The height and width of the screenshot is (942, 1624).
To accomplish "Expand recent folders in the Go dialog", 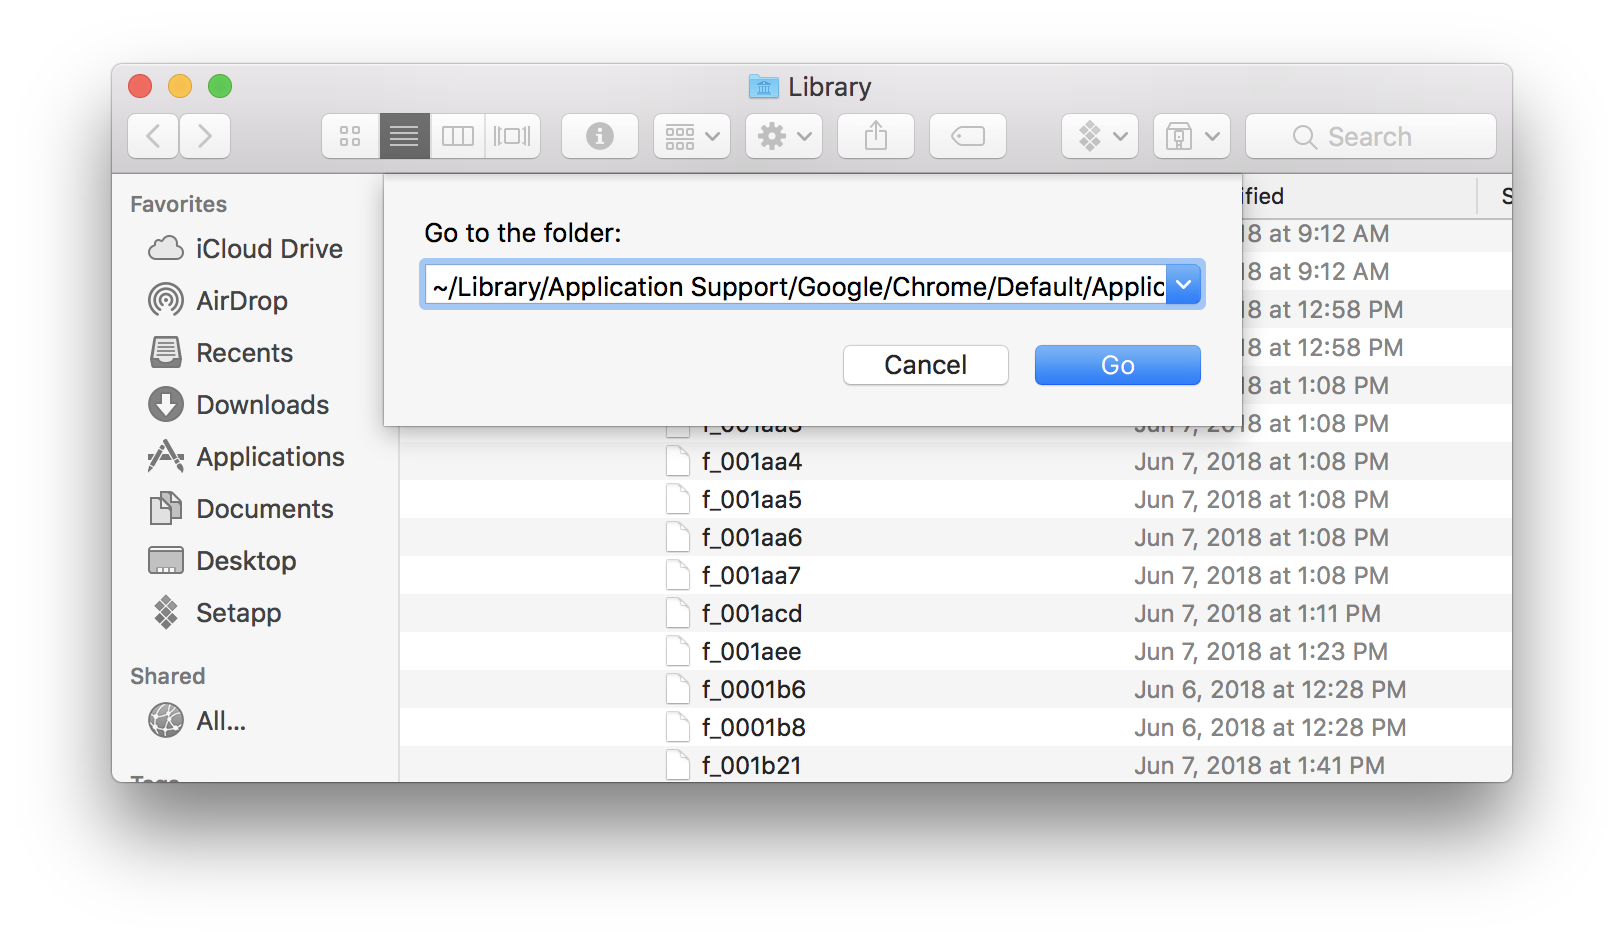I will coord(1184,284).
